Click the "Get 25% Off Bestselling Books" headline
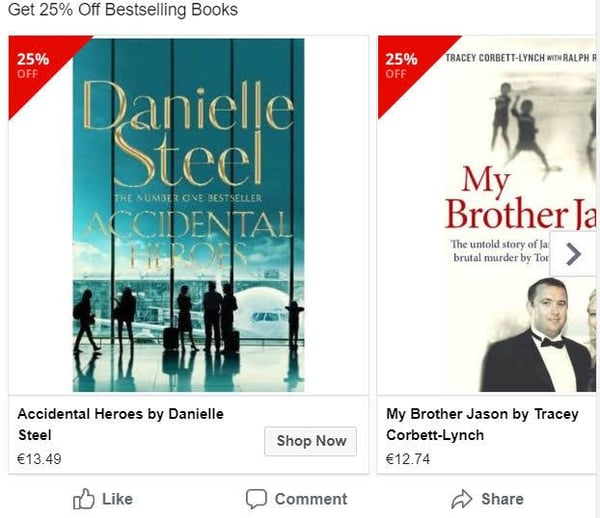This screenshot has width=600, height=518. point(122,10)
